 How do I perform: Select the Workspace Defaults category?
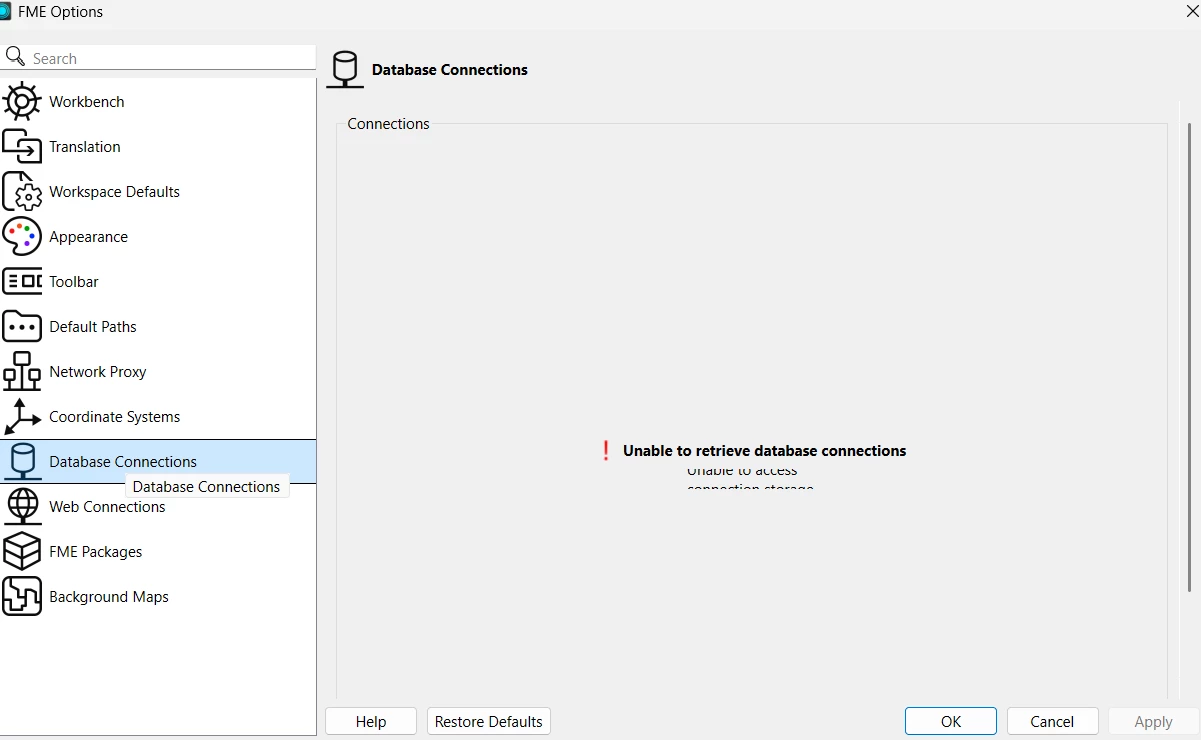158,192
